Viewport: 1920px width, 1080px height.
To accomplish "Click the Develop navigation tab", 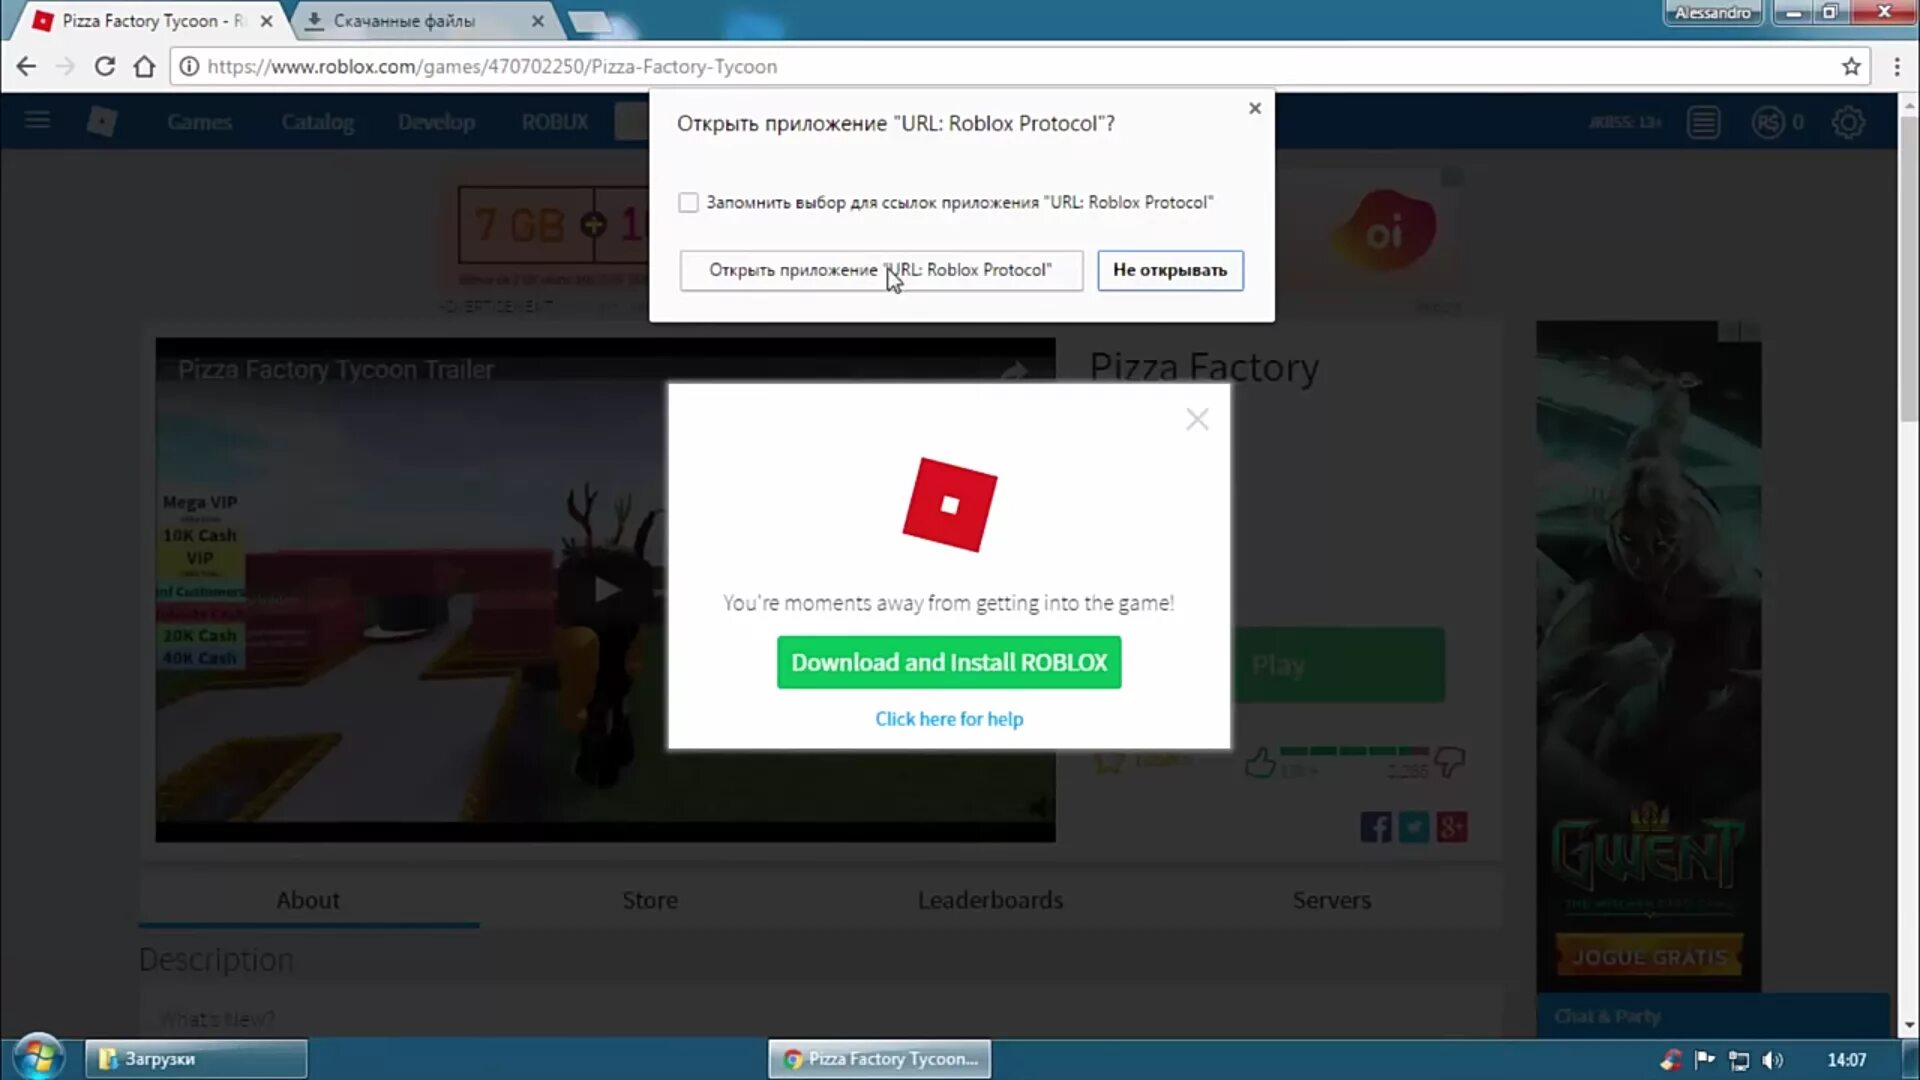I will (435, 120).
